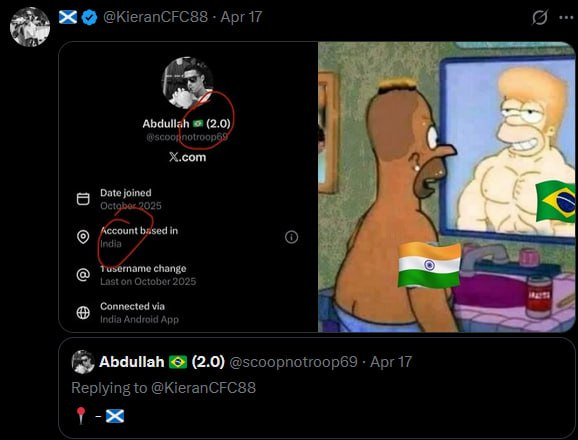Click the @KieranCFC88 mention in Replying to
578x440 pixels.
(203, 388)
